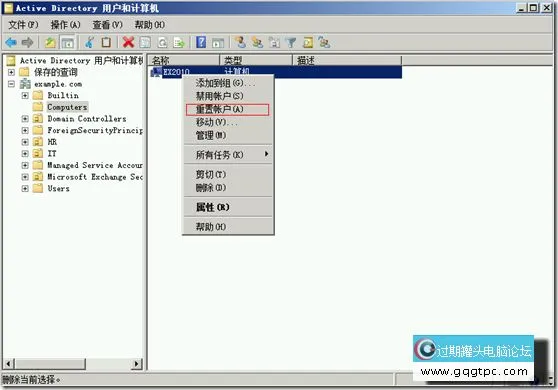Click the blue question mark Help icon
Viewport: 558px width, 390px height.
point(201,42)
